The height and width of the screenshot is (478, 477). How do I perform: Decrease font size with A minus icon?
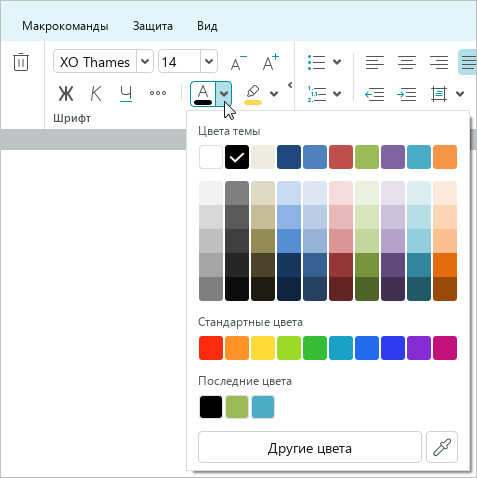click(x=238, y=62)
